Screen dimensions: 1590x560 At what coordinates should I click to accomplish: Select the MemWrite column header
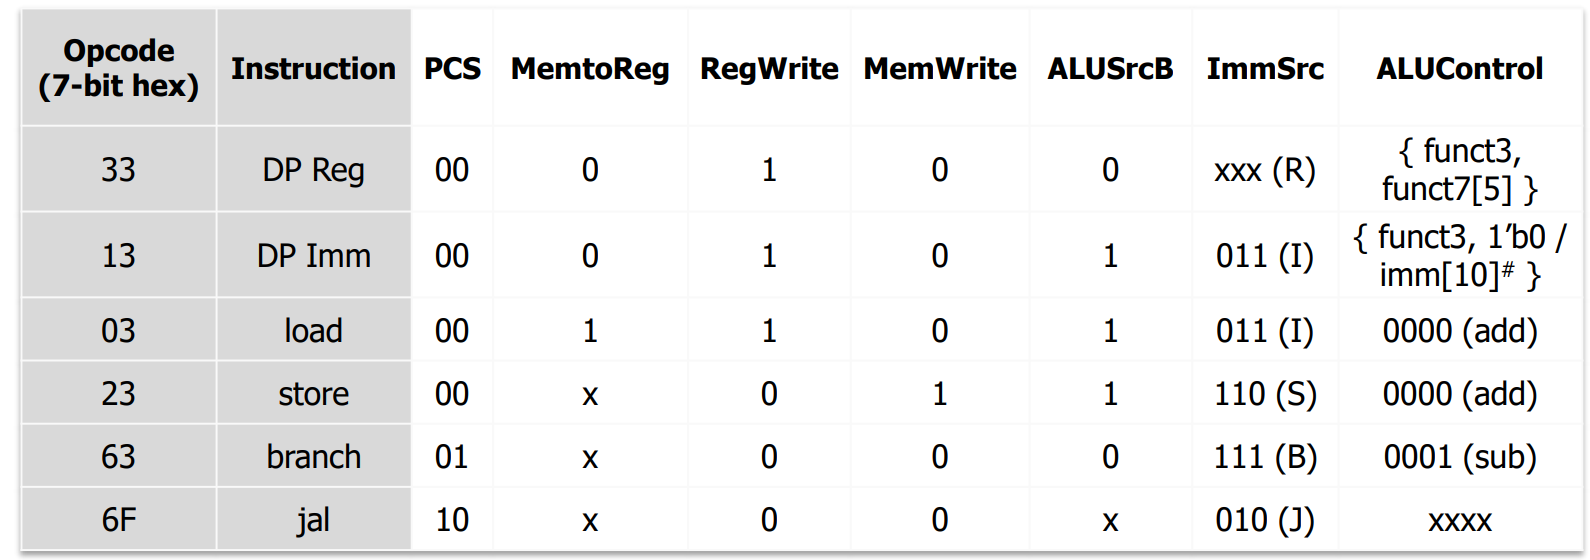pyautogui.click(x=940, y=68)
